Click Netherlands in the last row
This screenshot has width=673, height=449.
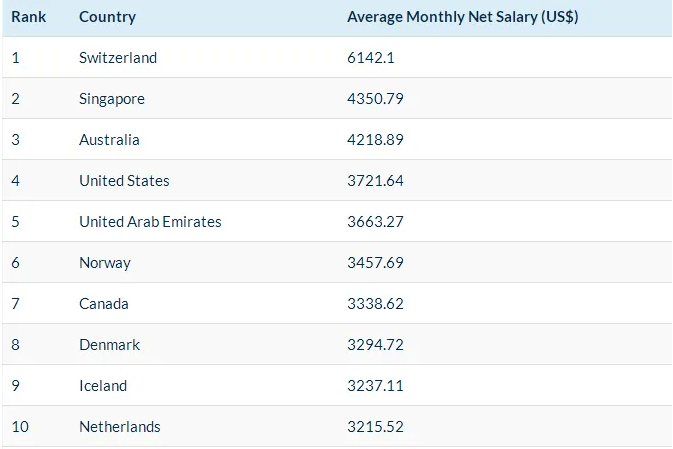120,427
